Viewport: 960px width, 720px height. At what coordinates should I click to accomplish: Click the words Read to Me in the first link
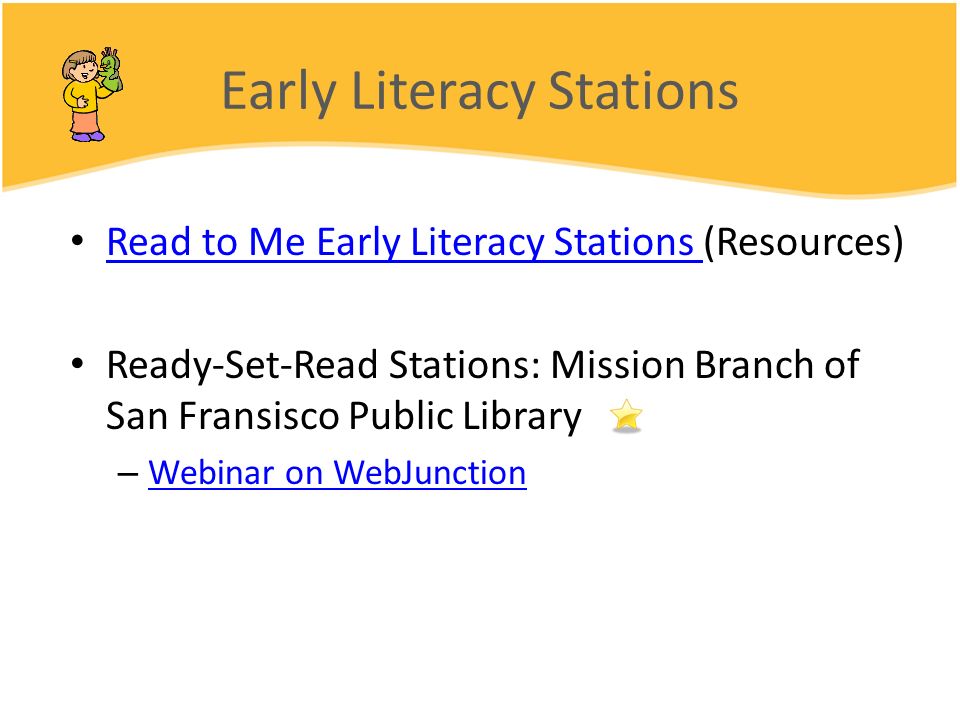[x=206, y=242]
